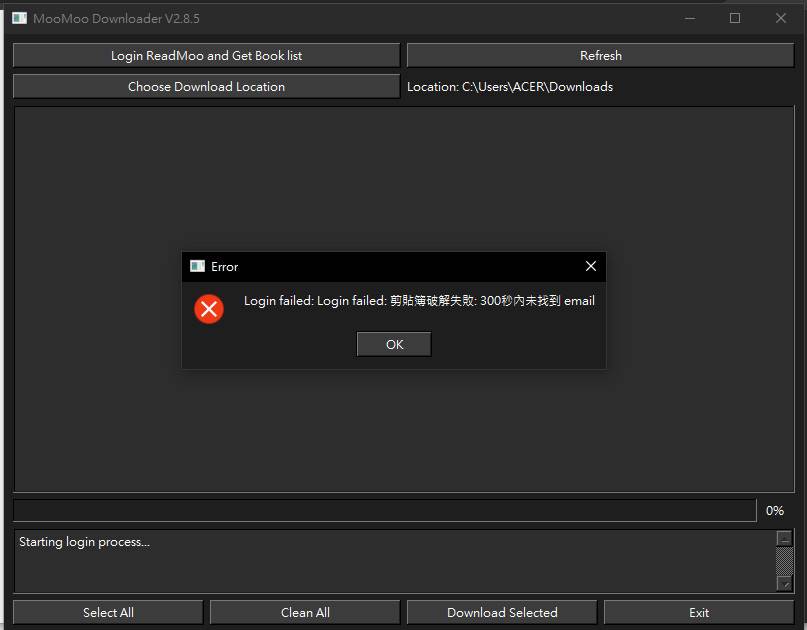807x630 pixels.
Task: Select All books
Action: (108, 612)
